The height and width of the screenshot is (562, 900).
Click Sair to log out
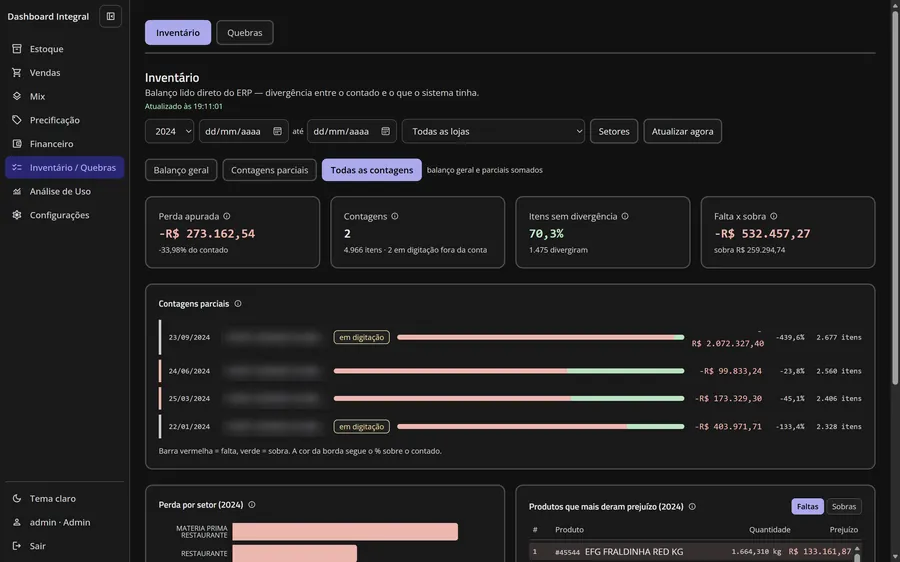click(64, 546)
